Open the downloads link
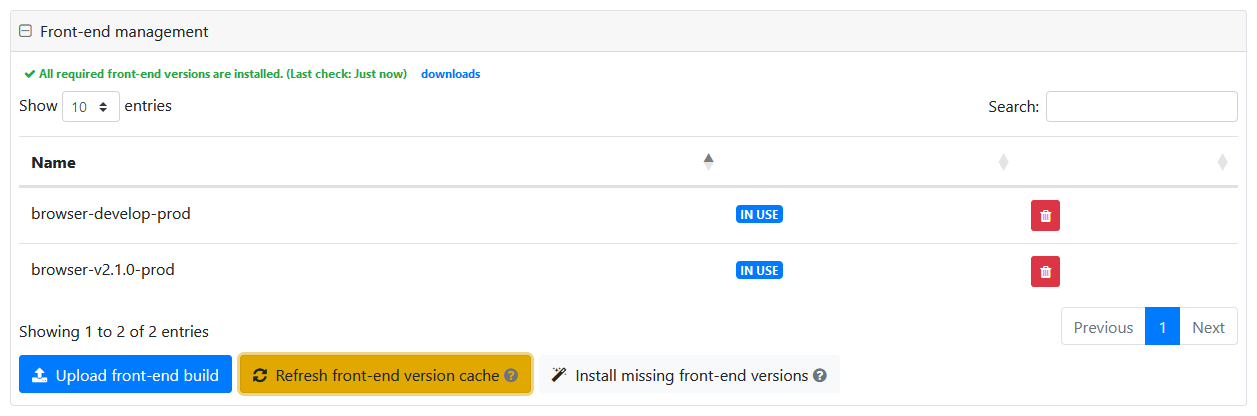This screenshot has height=416, width=1257. [450, 74]
